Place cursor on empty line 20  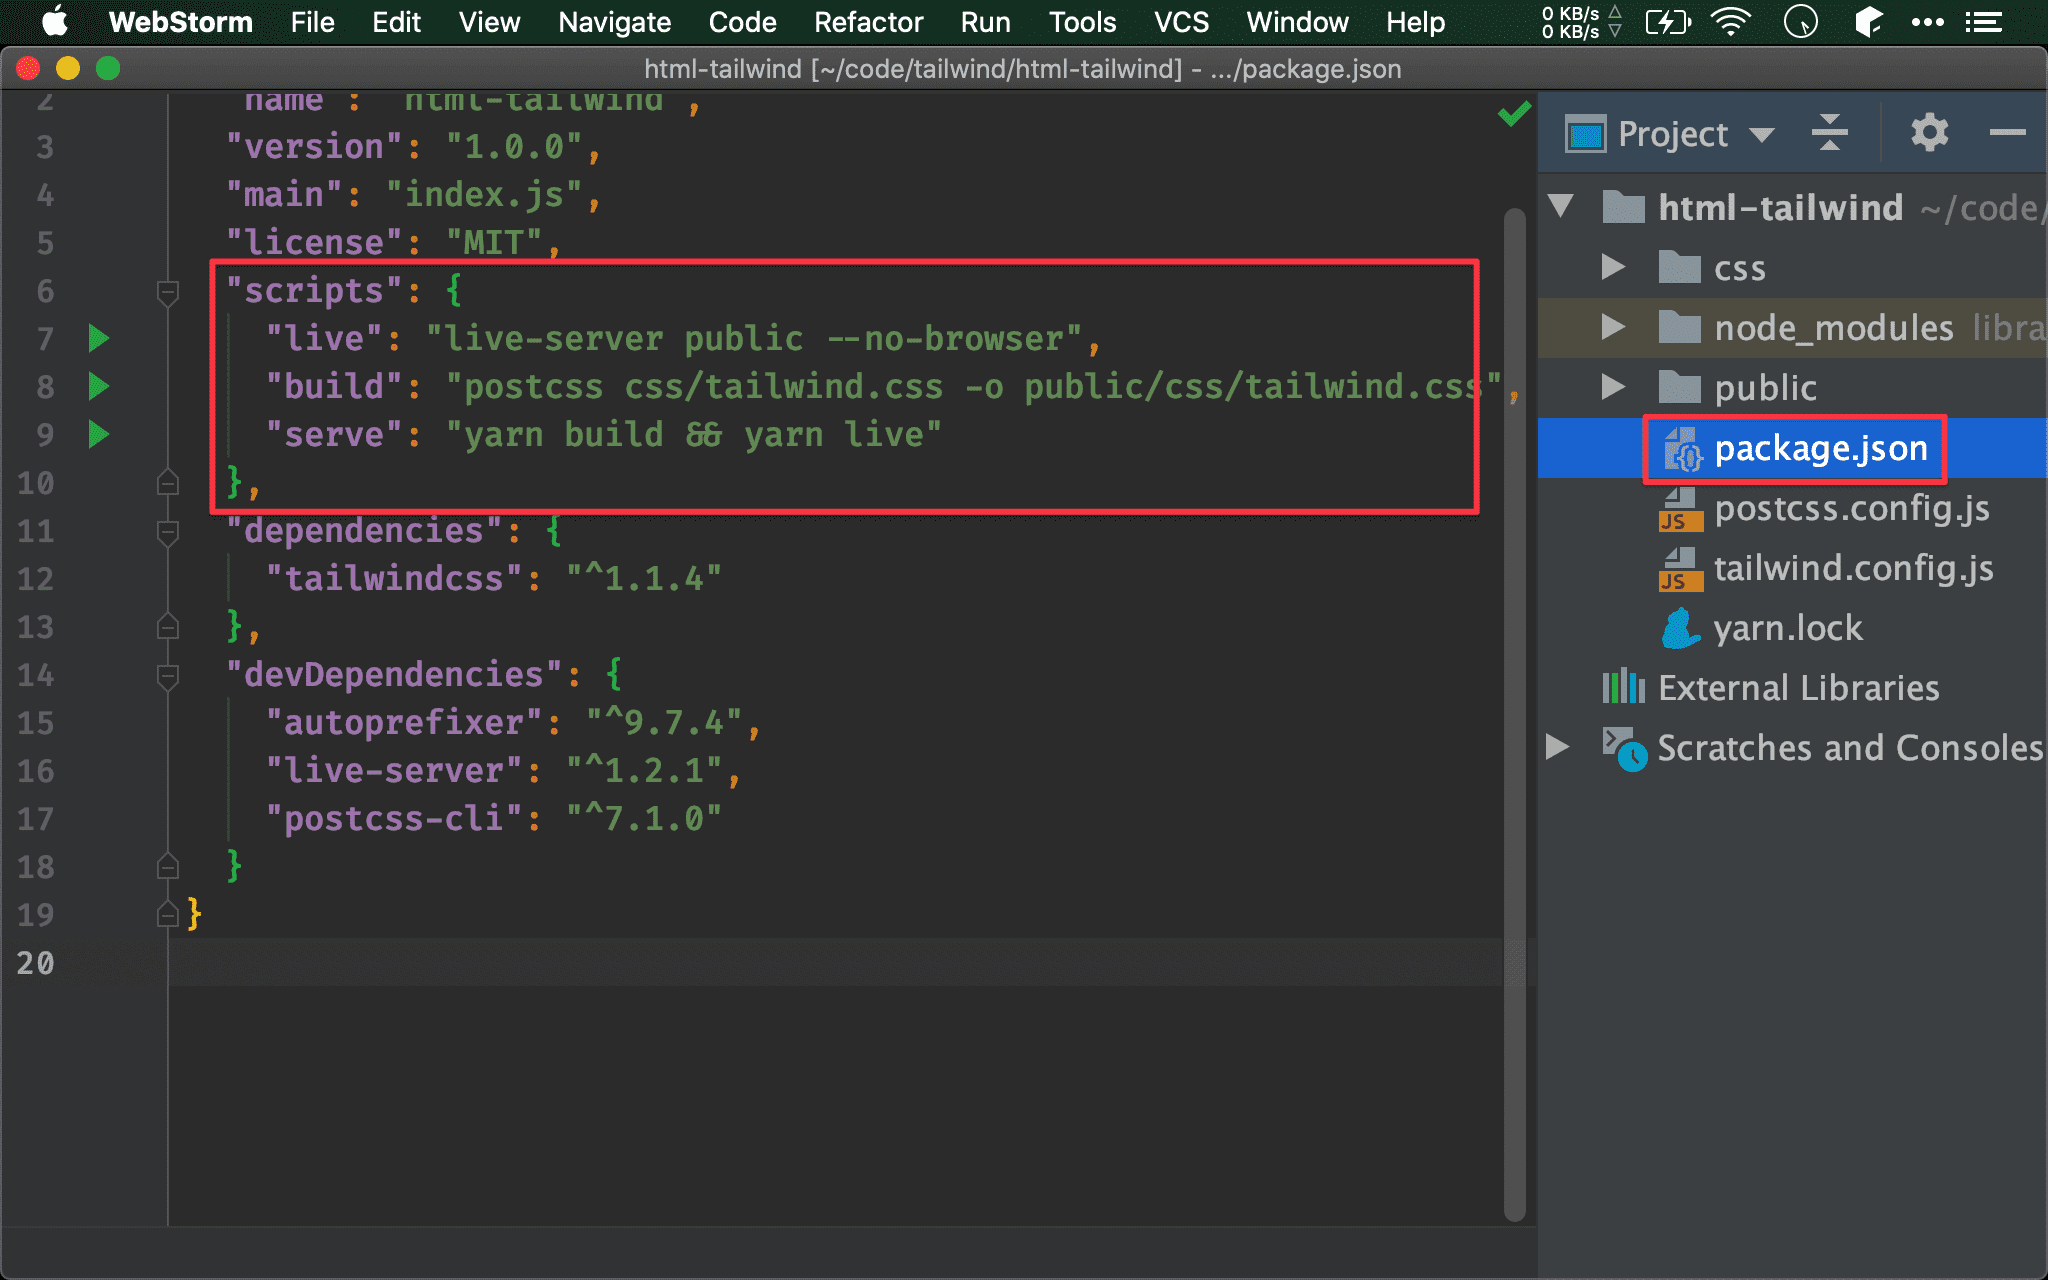pyautogui.click(x=835, y=962)
